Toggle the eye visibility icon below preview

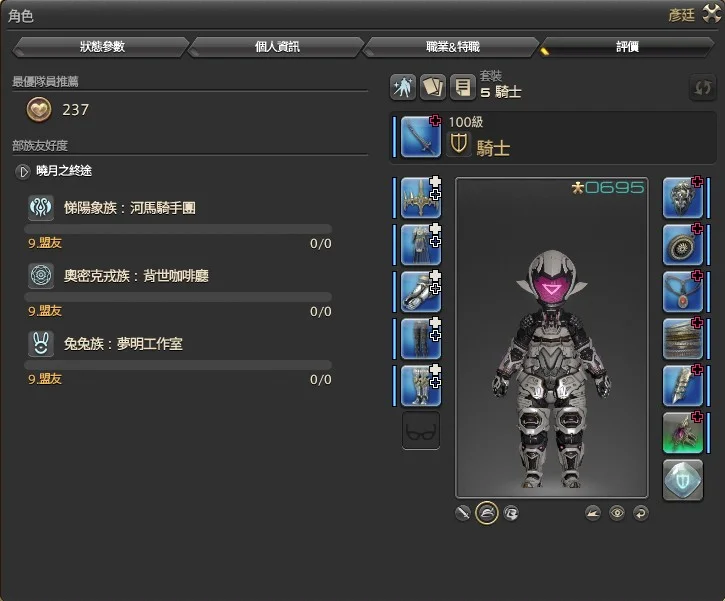(617, 513)
